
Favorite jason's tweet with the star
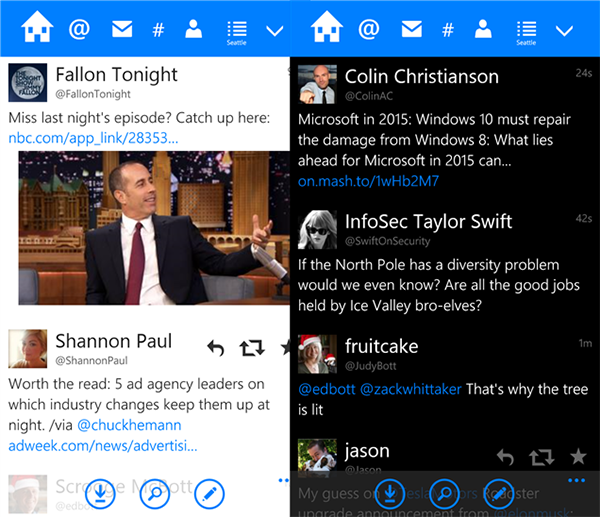tap(578, 456)
